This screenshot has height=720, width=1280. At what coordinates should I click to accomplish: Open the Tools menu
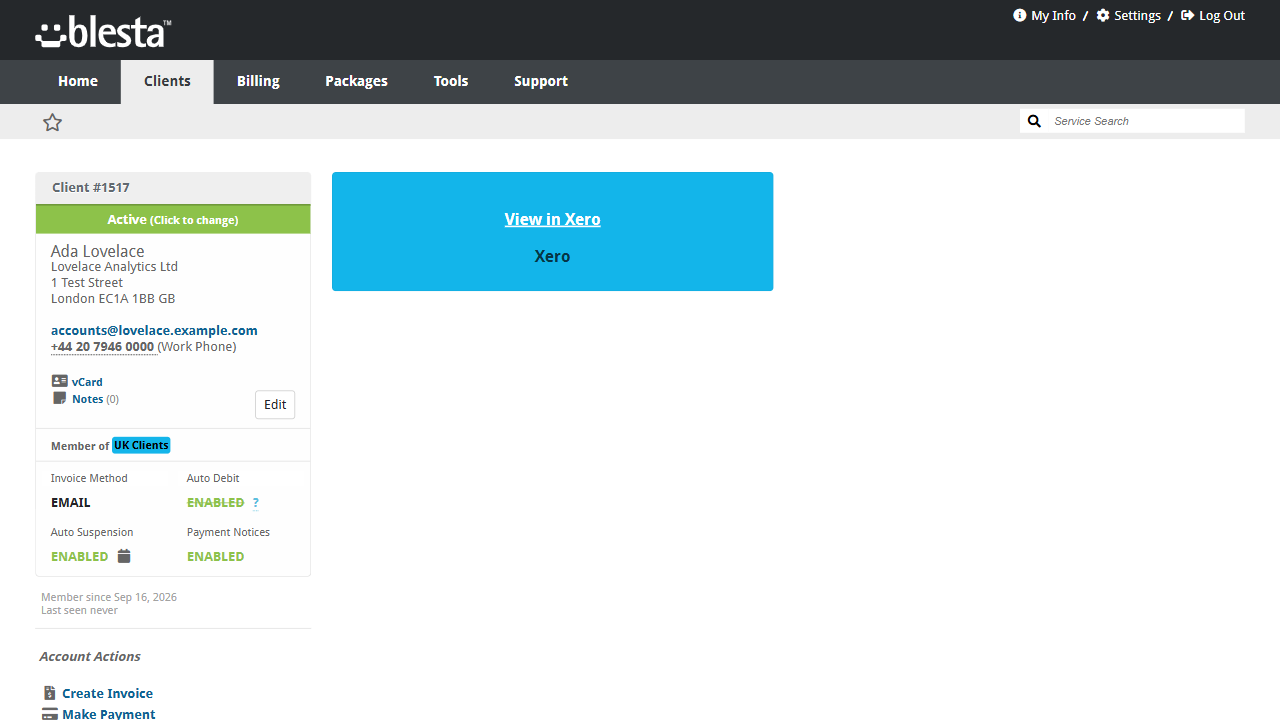coord(451,82)
